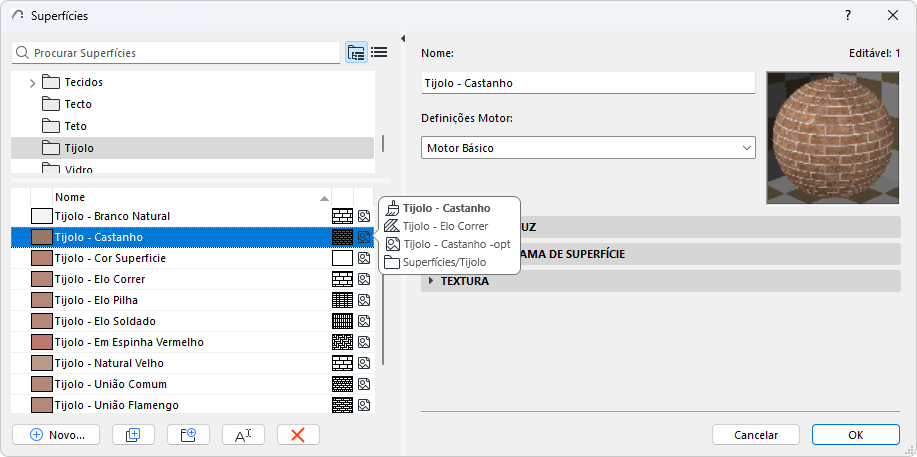This screenshot has width=917, height=457.
Task: Expand the Tecidos folder
Action: 33,83
